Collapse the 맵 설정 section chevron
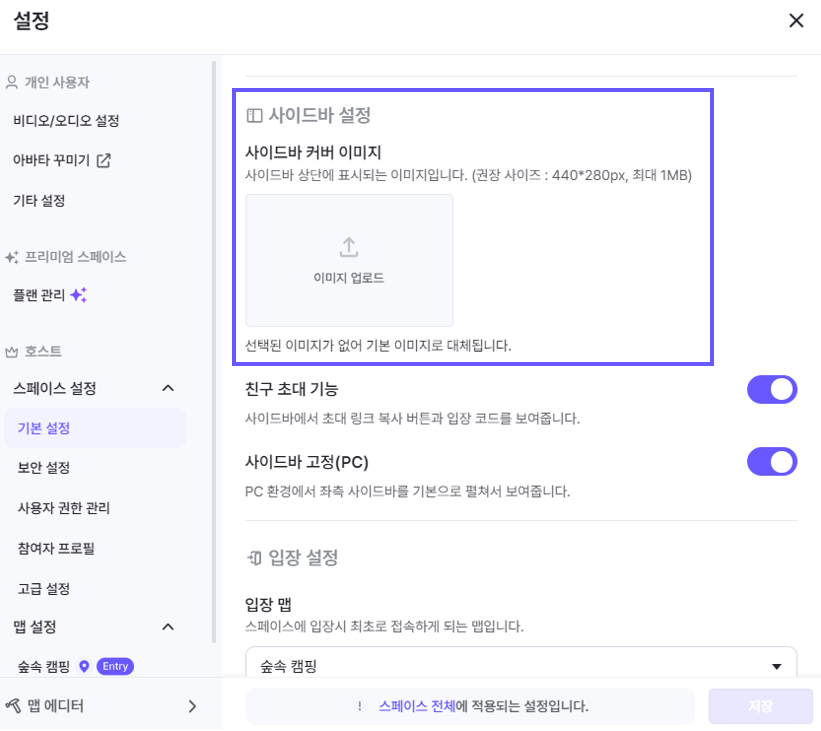The height and width of the screenshot is (731, 821). [x=168, y=627]
